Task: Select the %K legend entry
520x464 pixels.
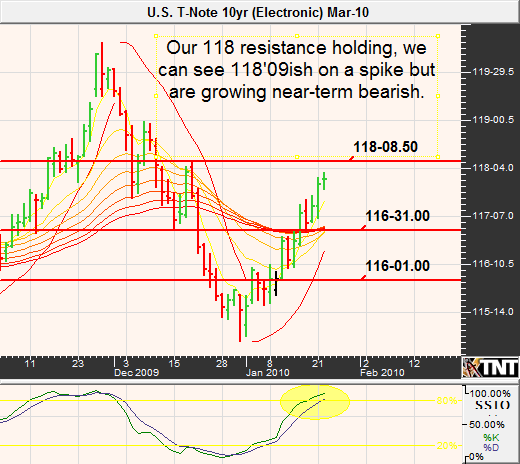Action: click(491, 437)
